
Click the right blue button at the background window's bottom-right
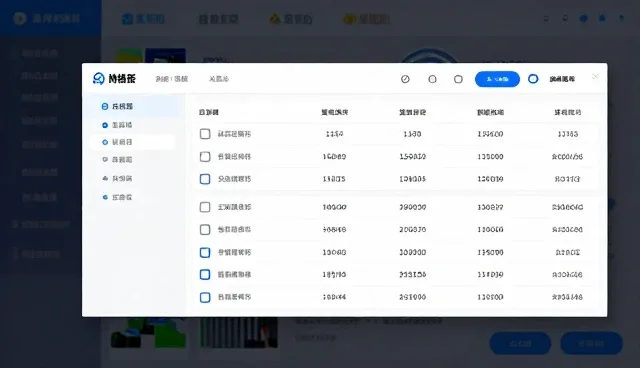(591, 344)
